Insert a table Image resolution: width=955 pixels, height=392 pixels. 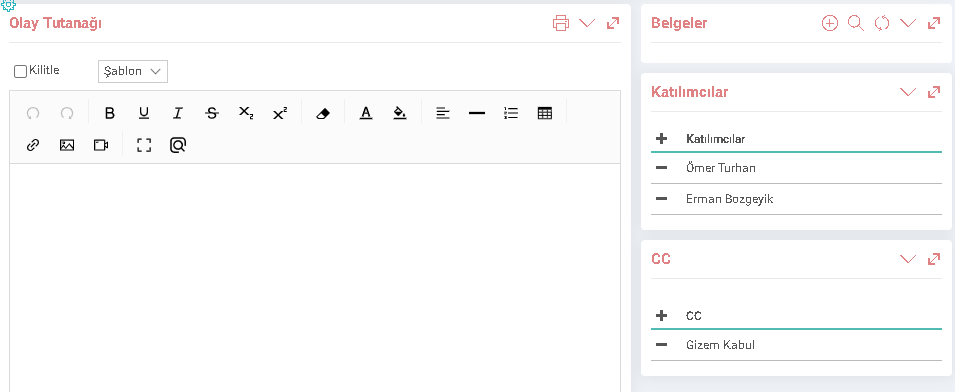pyautogui.click(x=545, y=113)
